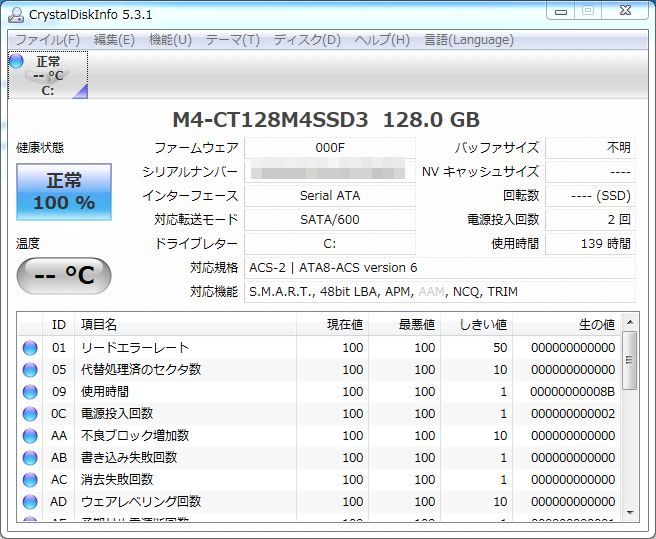Select the ウェアレベリング回数 row
The image size is (656, 539).
(319, 501)
